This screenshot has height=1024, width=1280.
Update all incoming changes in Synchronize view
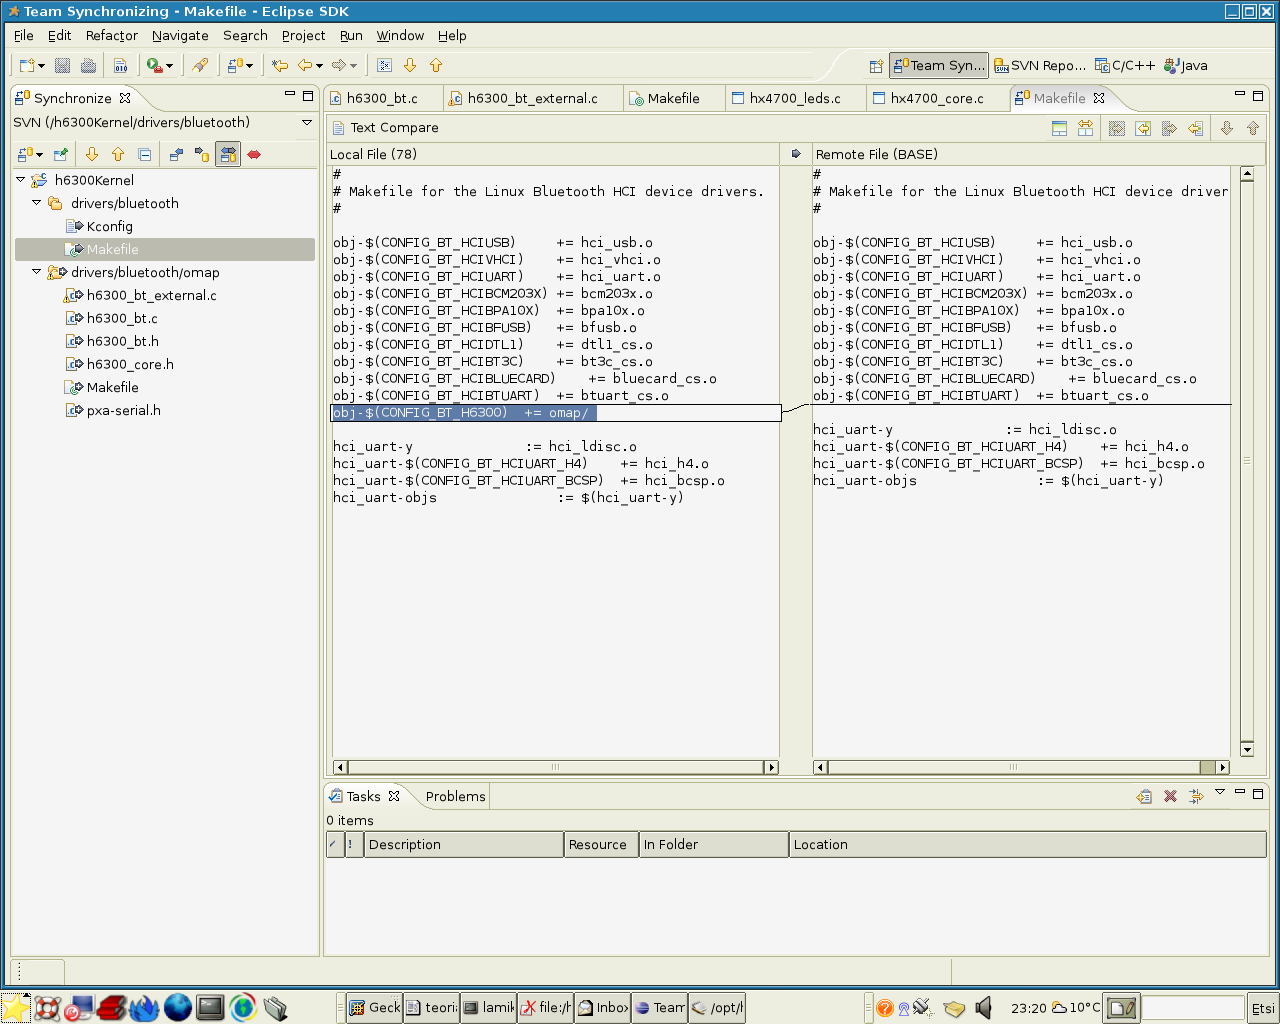[92, 155]
